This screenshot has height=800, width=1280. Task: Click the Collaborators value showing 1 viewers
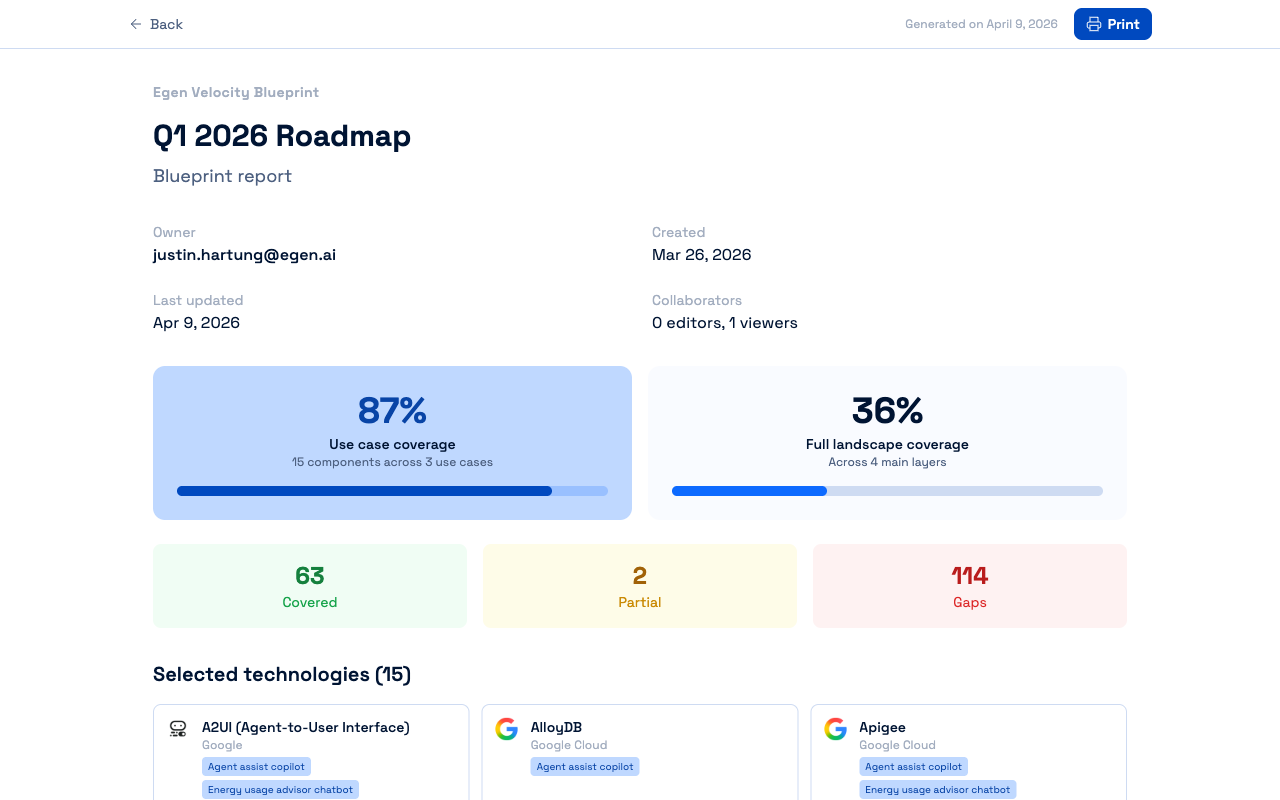[x=724, y=322]
